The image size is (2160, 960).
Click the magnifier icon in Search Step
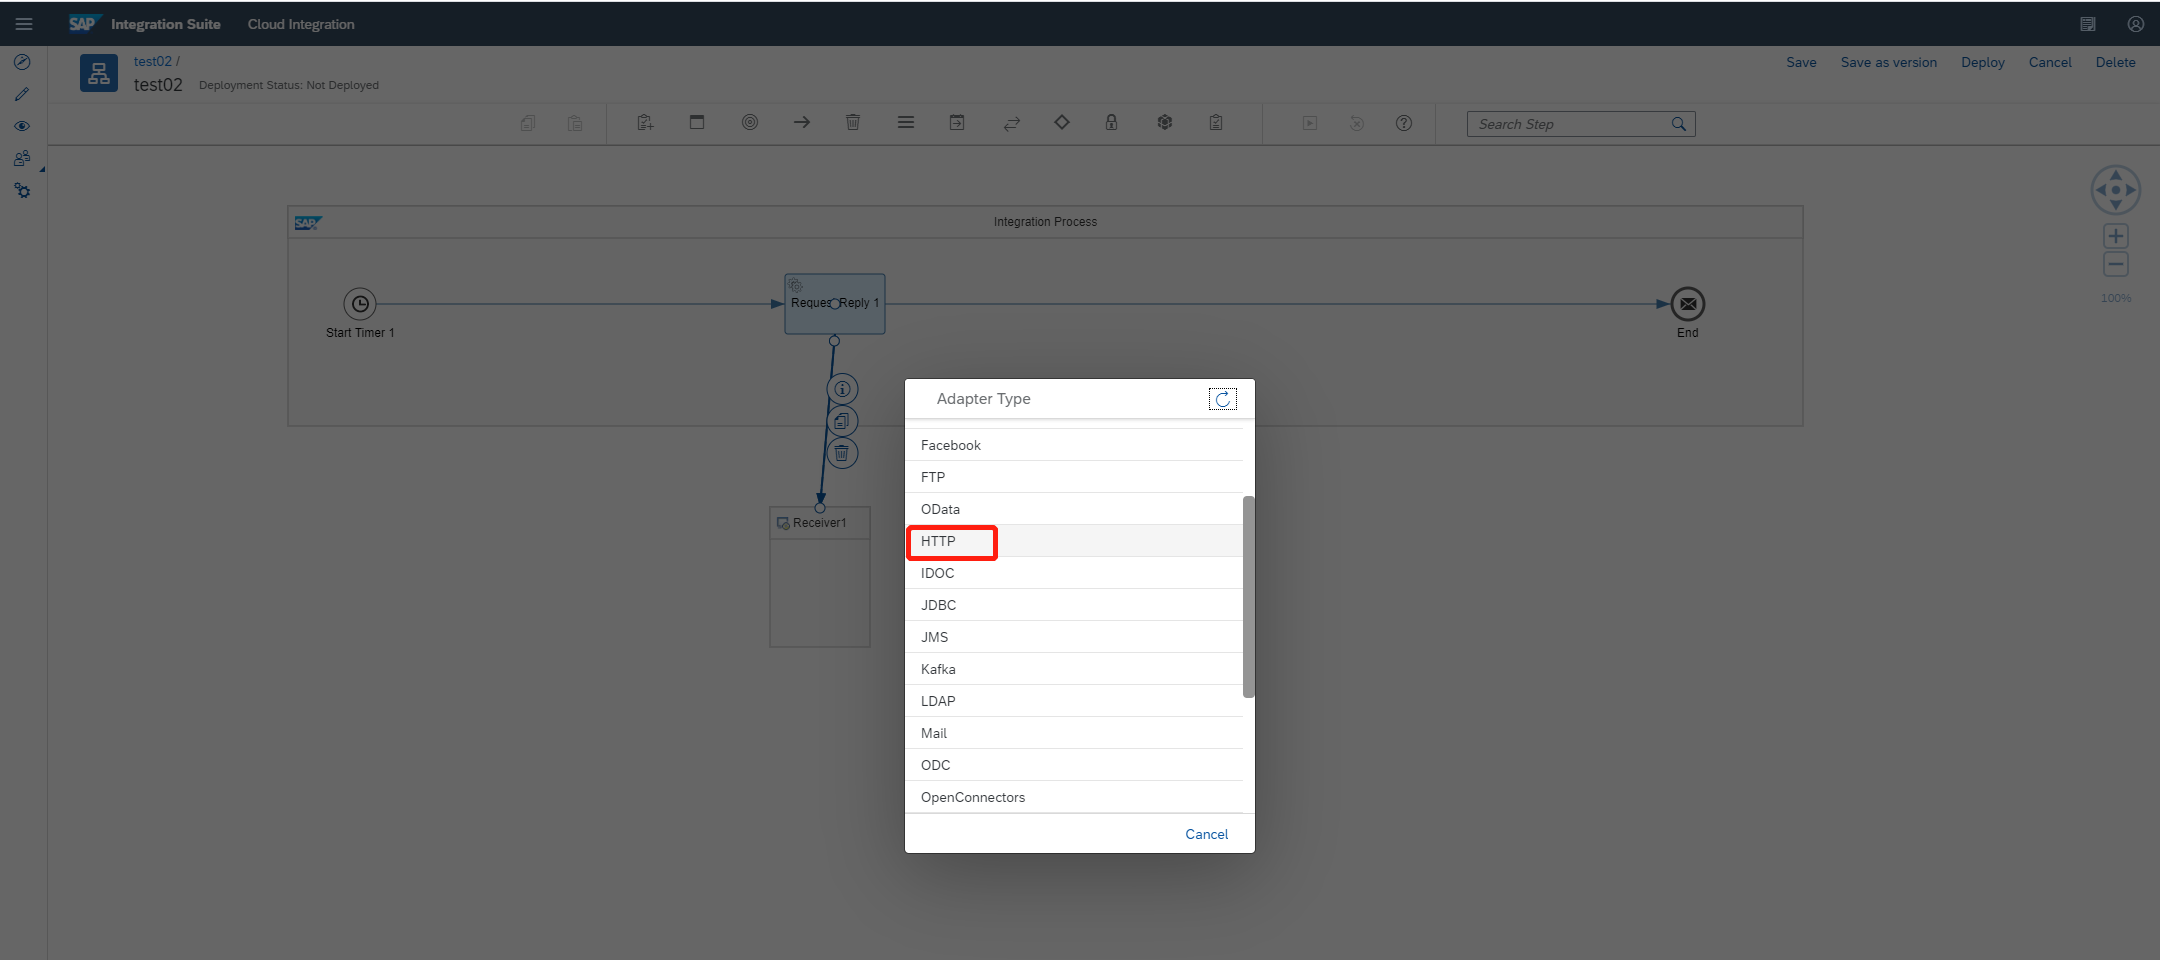1679,124
